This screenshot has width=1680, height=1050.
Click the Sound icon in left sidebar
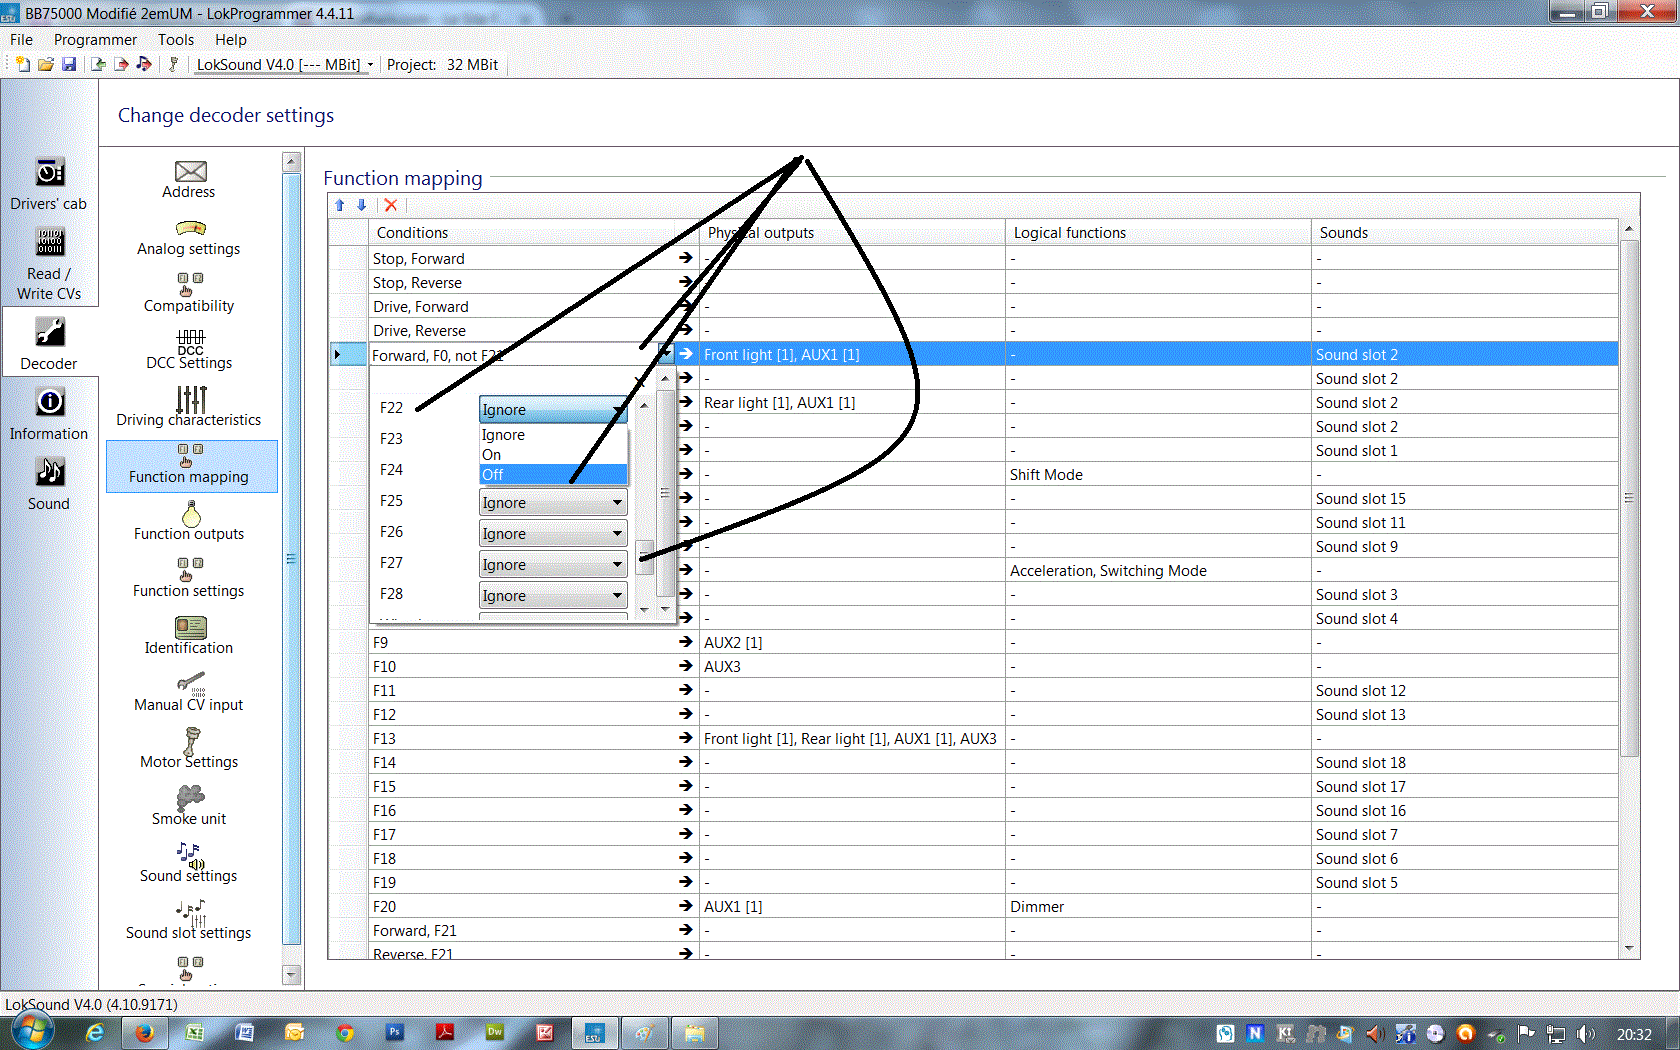point(49,484)
